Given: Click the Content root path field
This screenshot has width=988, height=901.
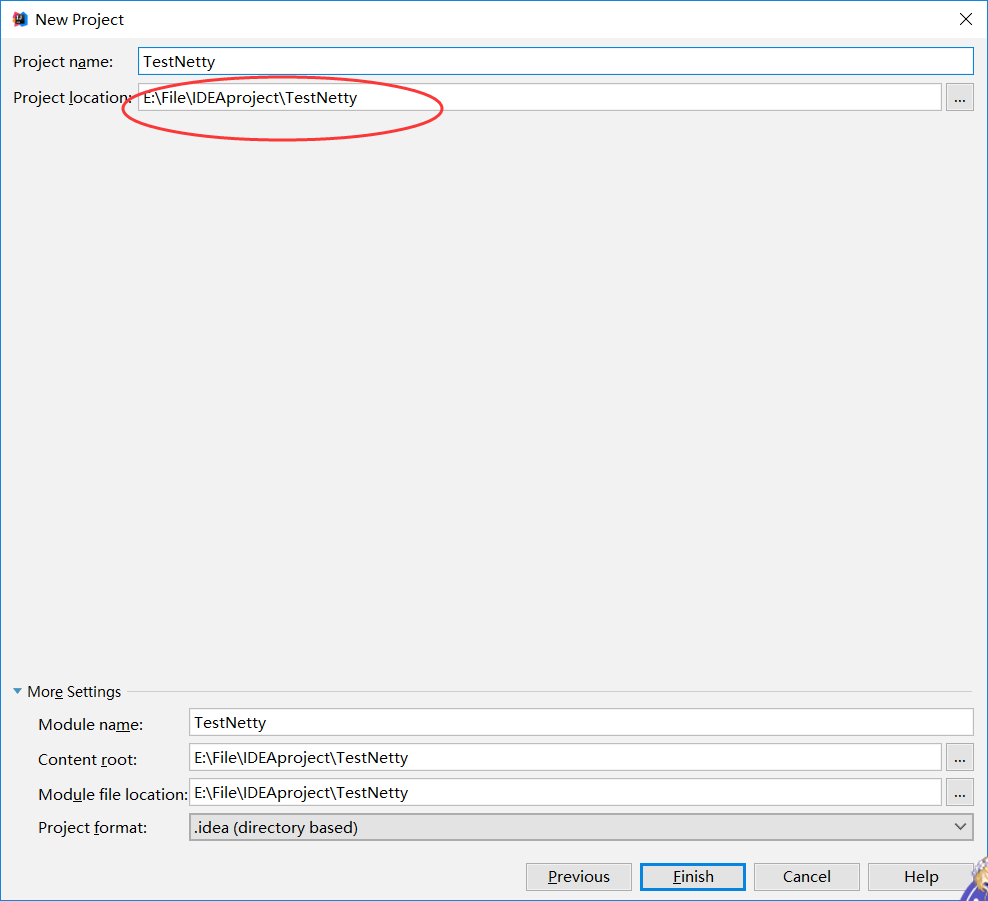Looking at the screenshot, I should 565,757.
